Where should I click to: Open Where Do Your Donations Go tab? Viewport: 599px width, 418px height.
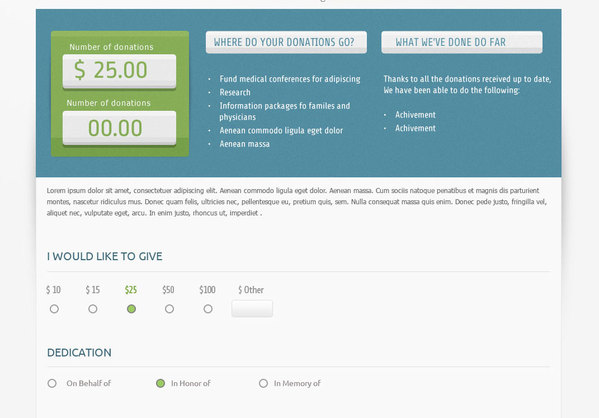coord(286,42)
